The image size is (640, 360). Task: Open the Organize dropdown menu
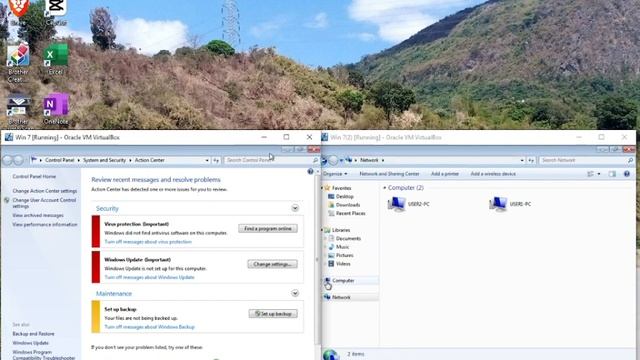click(335, 174)
